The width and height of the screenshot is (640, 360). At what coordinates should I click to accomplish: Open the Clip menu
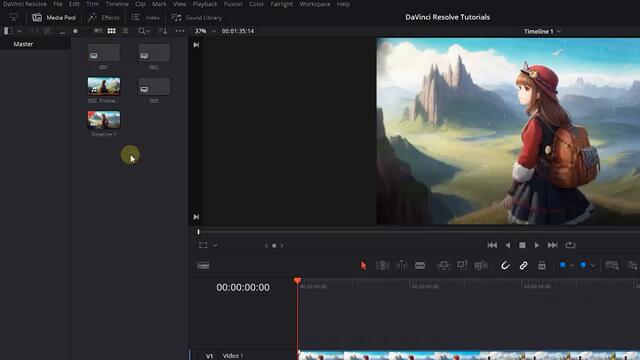pos(140,4)
